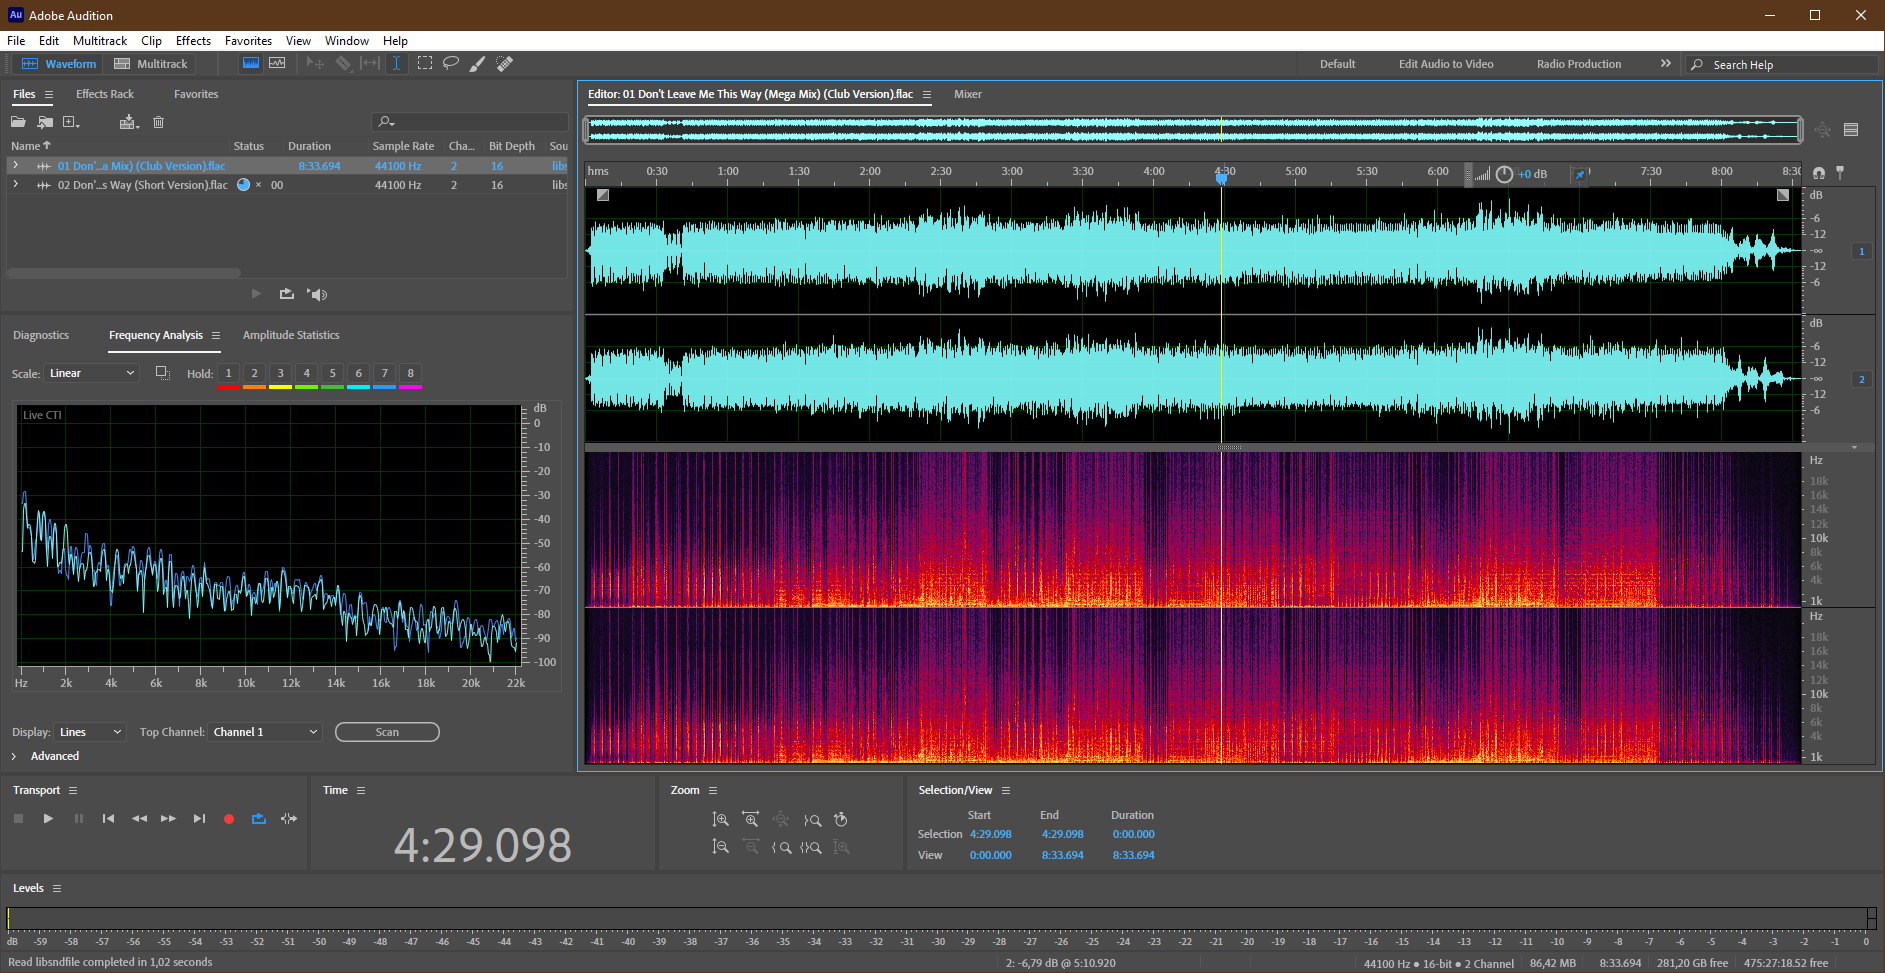
Task: Toggle Auto-Play in the Files panel
Action: (x=317, y=294)
